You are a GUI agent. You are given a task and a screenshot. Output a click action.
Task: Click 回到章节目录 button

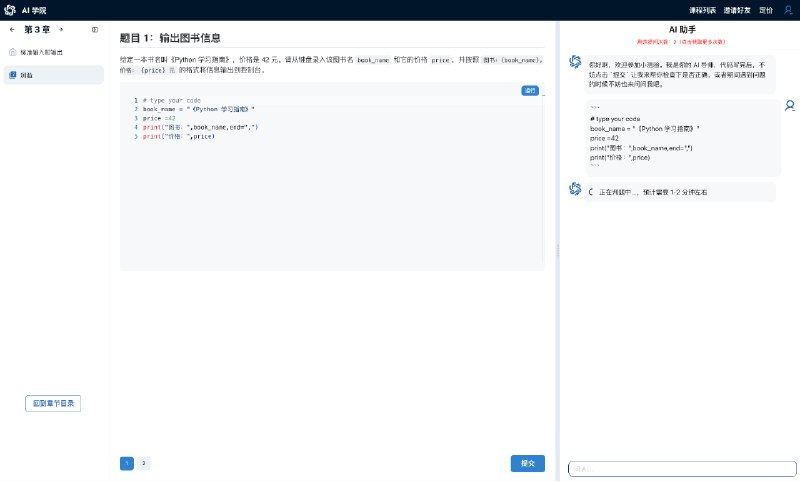(53, 403)
